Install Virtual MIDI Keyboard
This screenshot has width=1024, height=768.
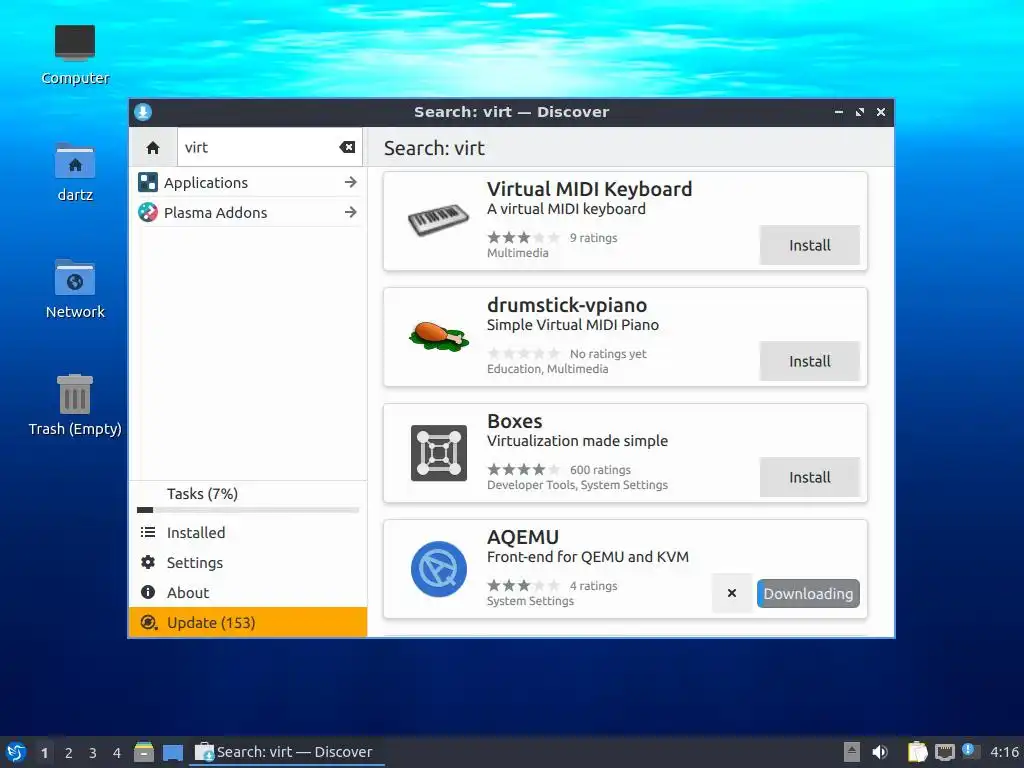click(x=809, y=246)
